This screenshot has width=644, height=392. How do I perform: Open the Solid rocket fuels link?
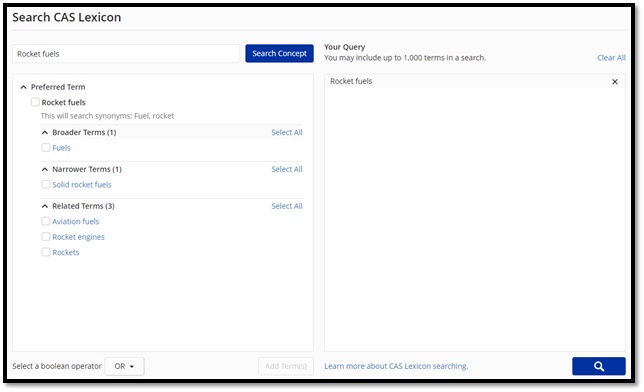click(82, 185)
